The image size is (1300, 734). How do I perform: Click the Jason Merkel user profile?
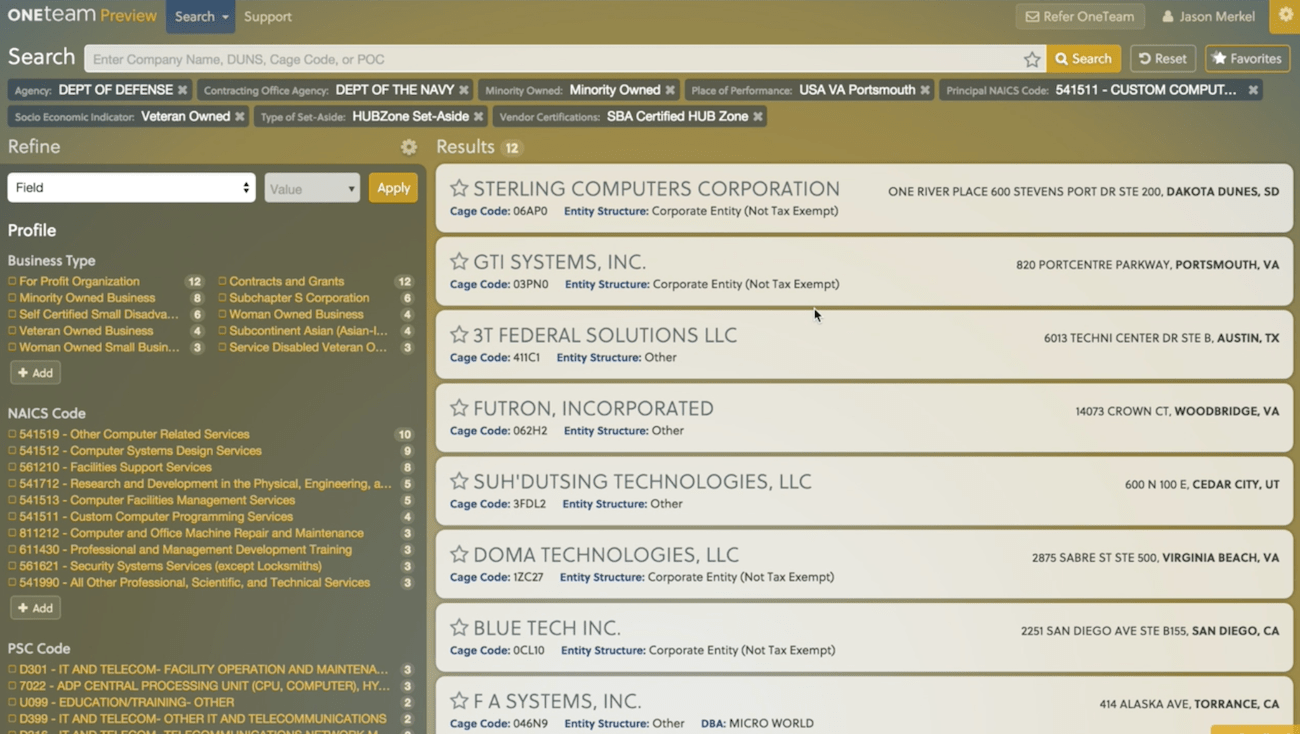[x=1208, y=16]
